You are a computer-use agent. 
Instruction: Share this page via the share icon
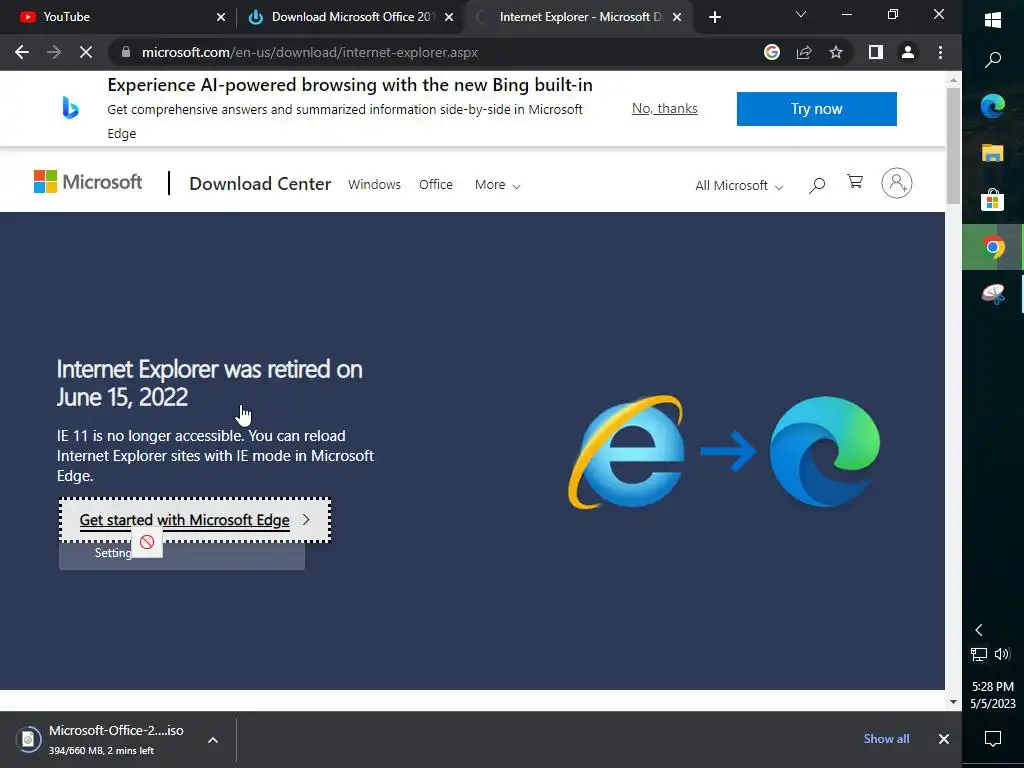pos(804,52)
